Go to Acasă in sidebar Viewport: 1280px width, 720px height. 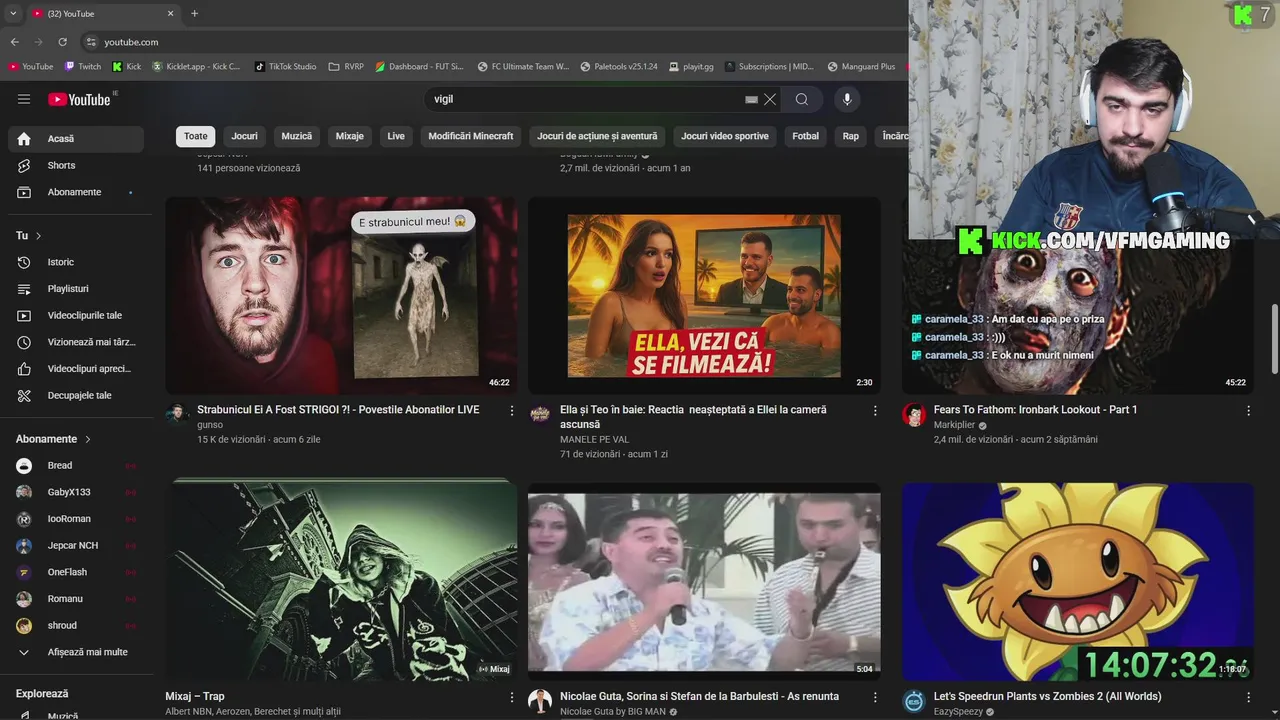point(76,139)
